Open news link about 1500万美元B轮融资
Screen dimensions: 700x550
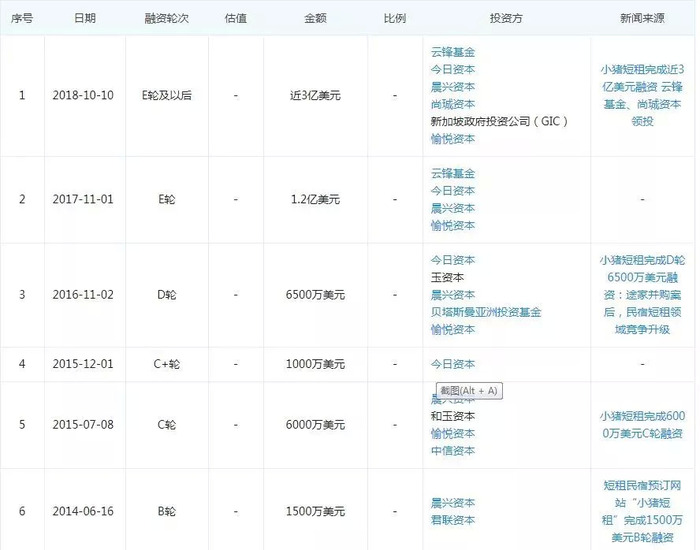tap(642, 512)
